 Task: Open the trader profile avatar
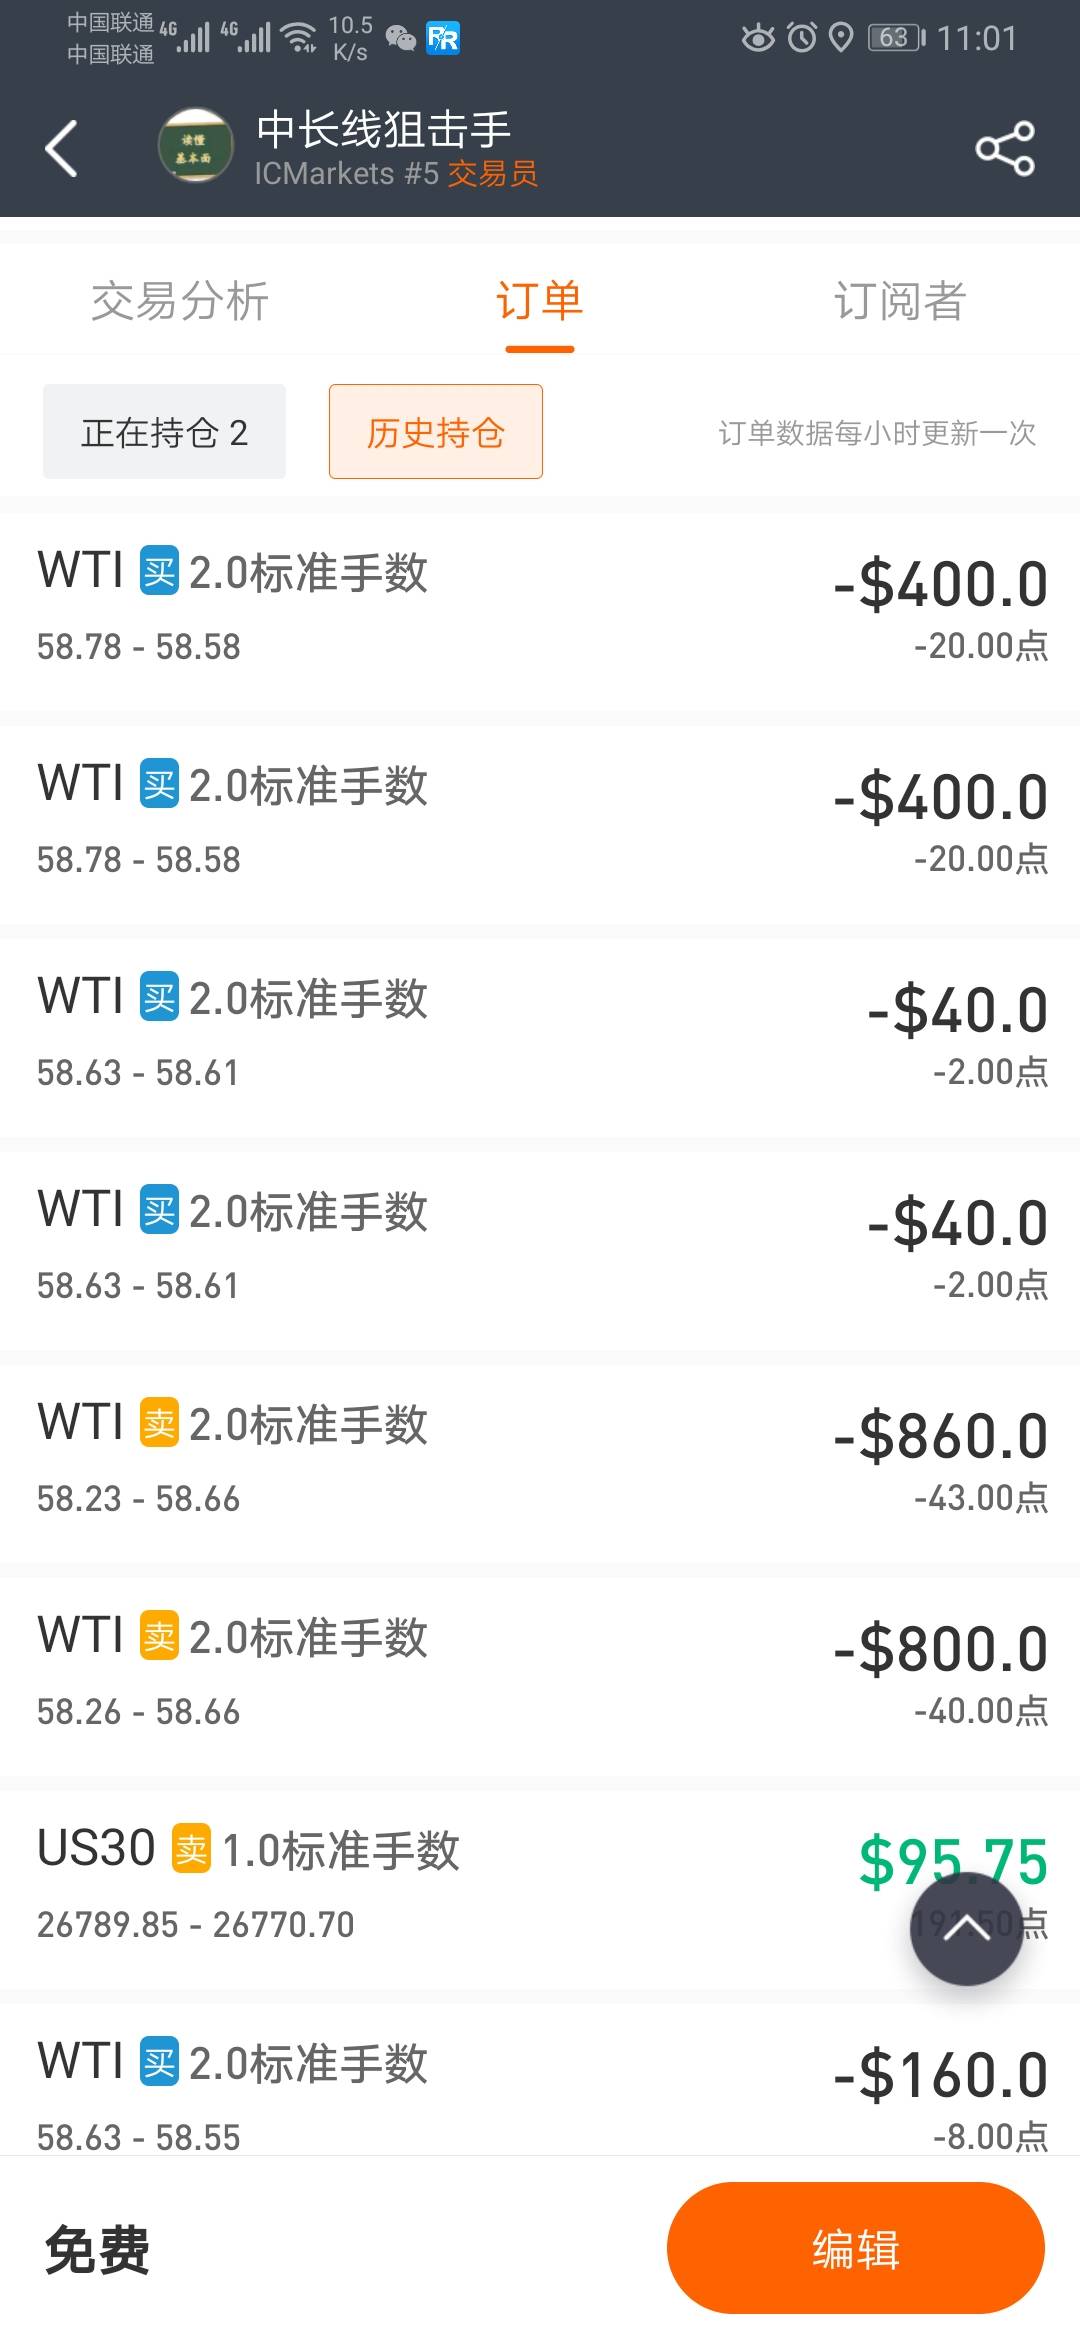[x=195, y=146]
